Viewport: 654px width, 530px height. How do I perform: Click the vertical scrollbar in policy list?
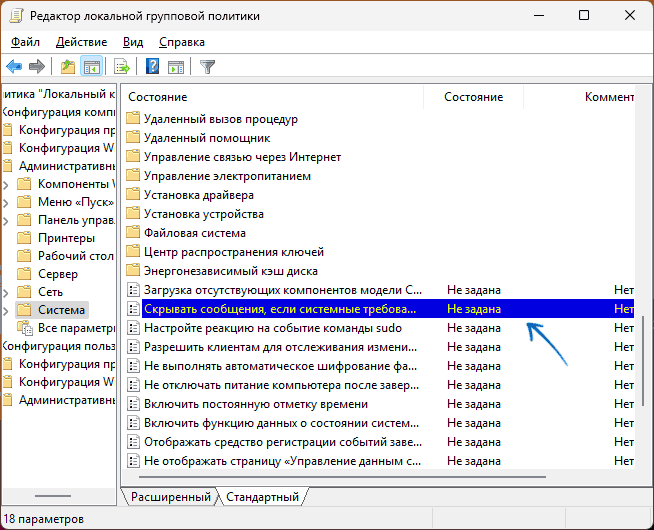pos(643,360)
